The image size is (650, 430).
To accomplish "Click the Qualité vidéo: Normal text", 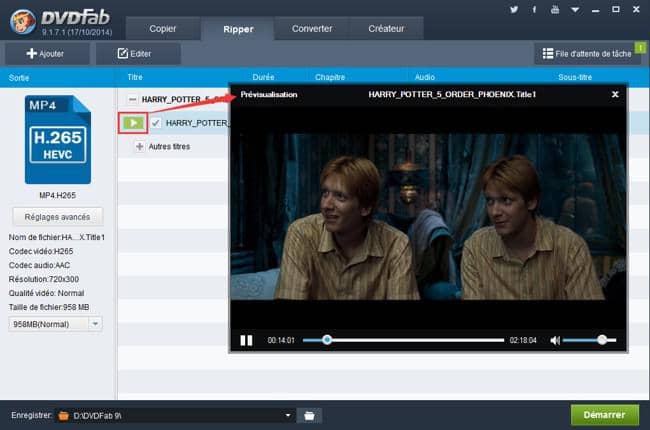I will coord(46,293).
